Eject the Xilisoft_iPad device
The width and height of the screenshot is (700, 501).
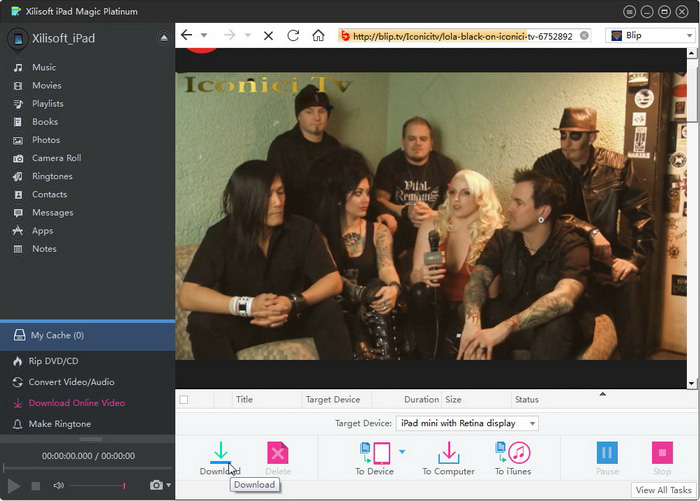164,38
